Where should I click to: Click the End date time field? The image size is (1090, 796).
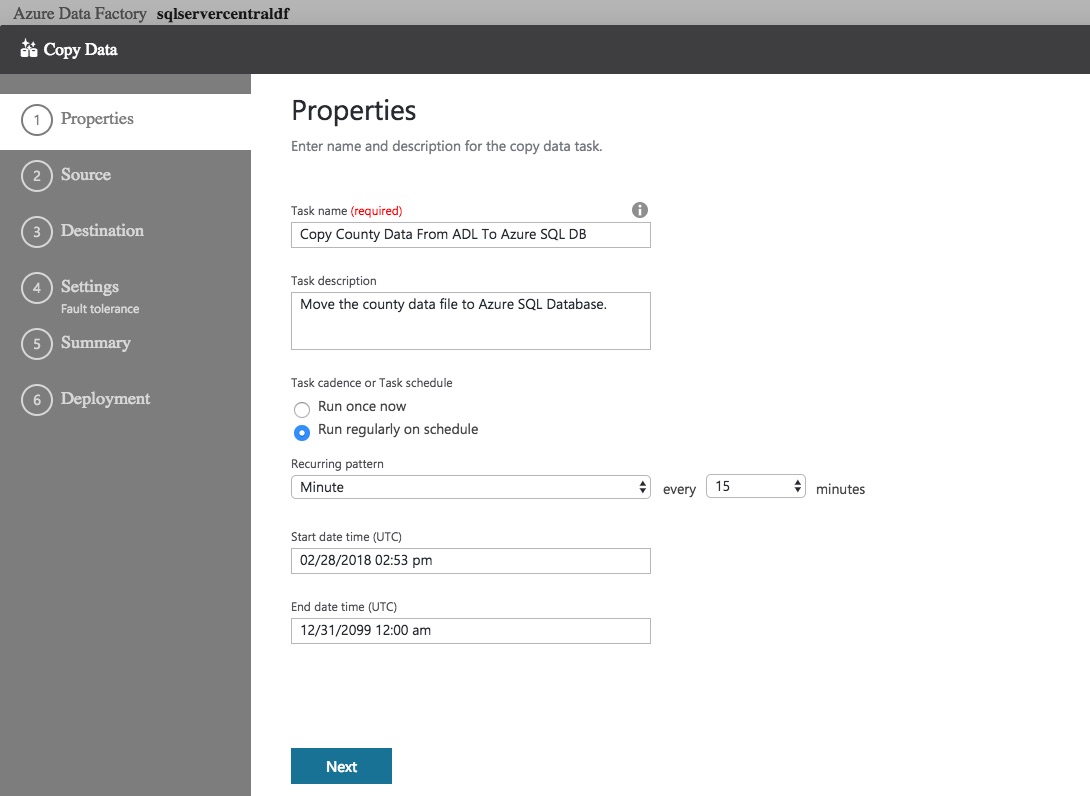[x=471, y=631]
